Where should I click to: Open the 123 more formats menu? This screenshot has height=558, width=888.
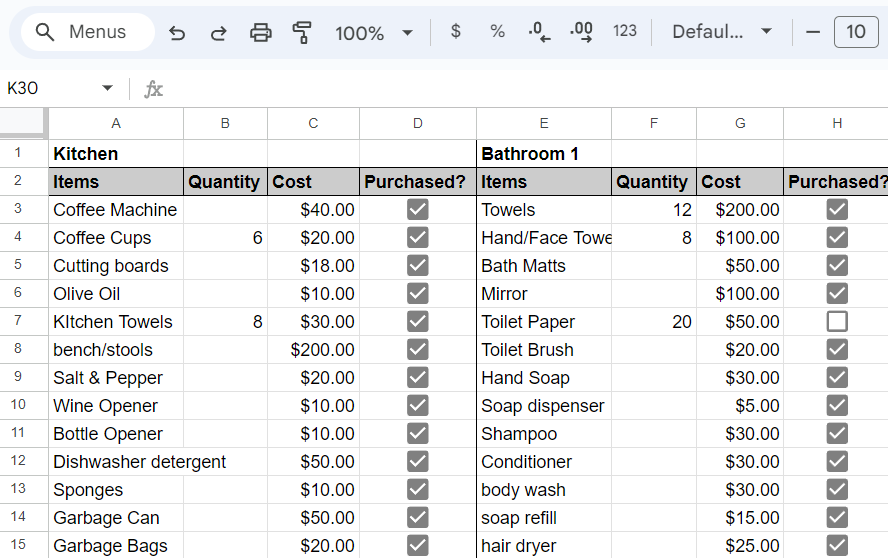click(625, 31)
